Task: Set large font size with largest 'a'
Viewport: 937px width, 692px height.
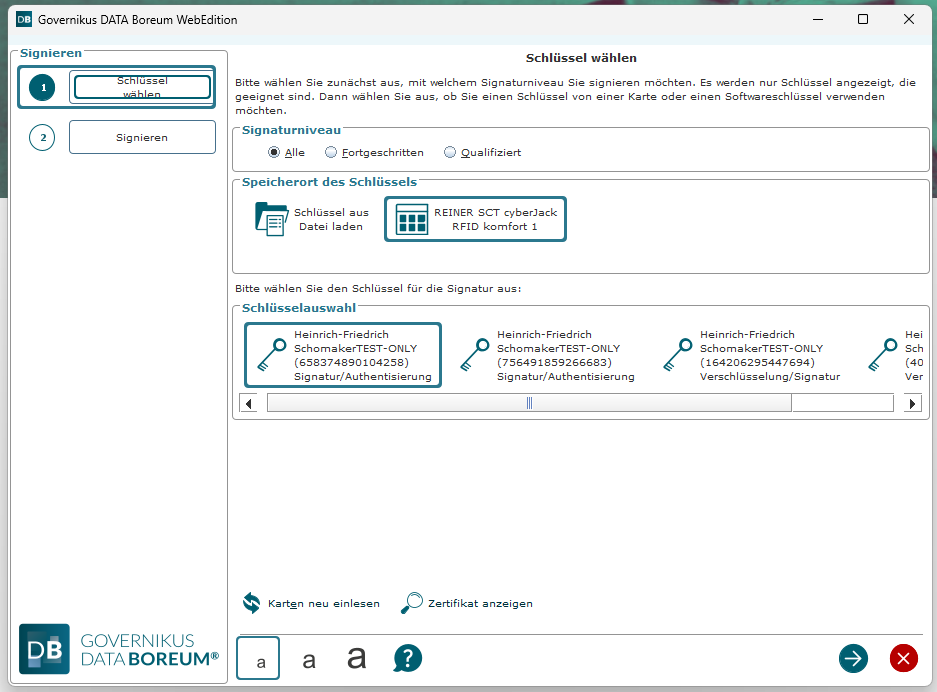Action: [x=357, y=657]
